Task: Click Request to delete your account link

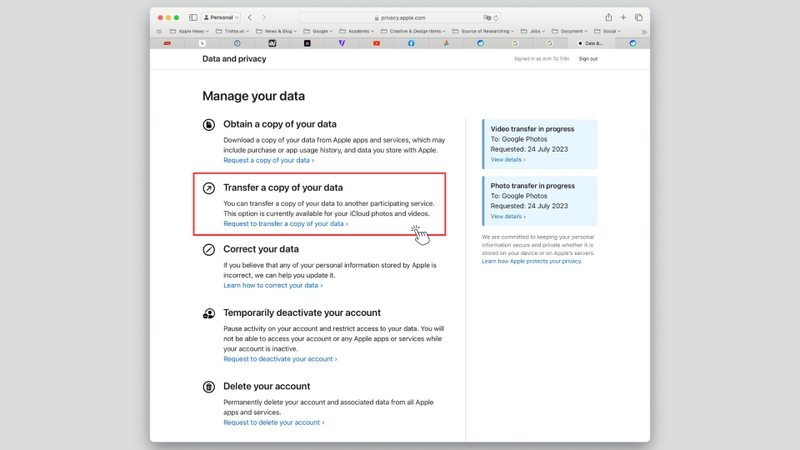Action: (x=273, y=422)
